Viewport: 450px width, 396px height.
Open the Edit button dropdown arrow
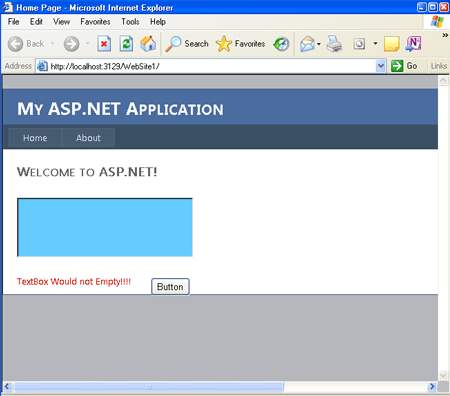pos(375,44)
